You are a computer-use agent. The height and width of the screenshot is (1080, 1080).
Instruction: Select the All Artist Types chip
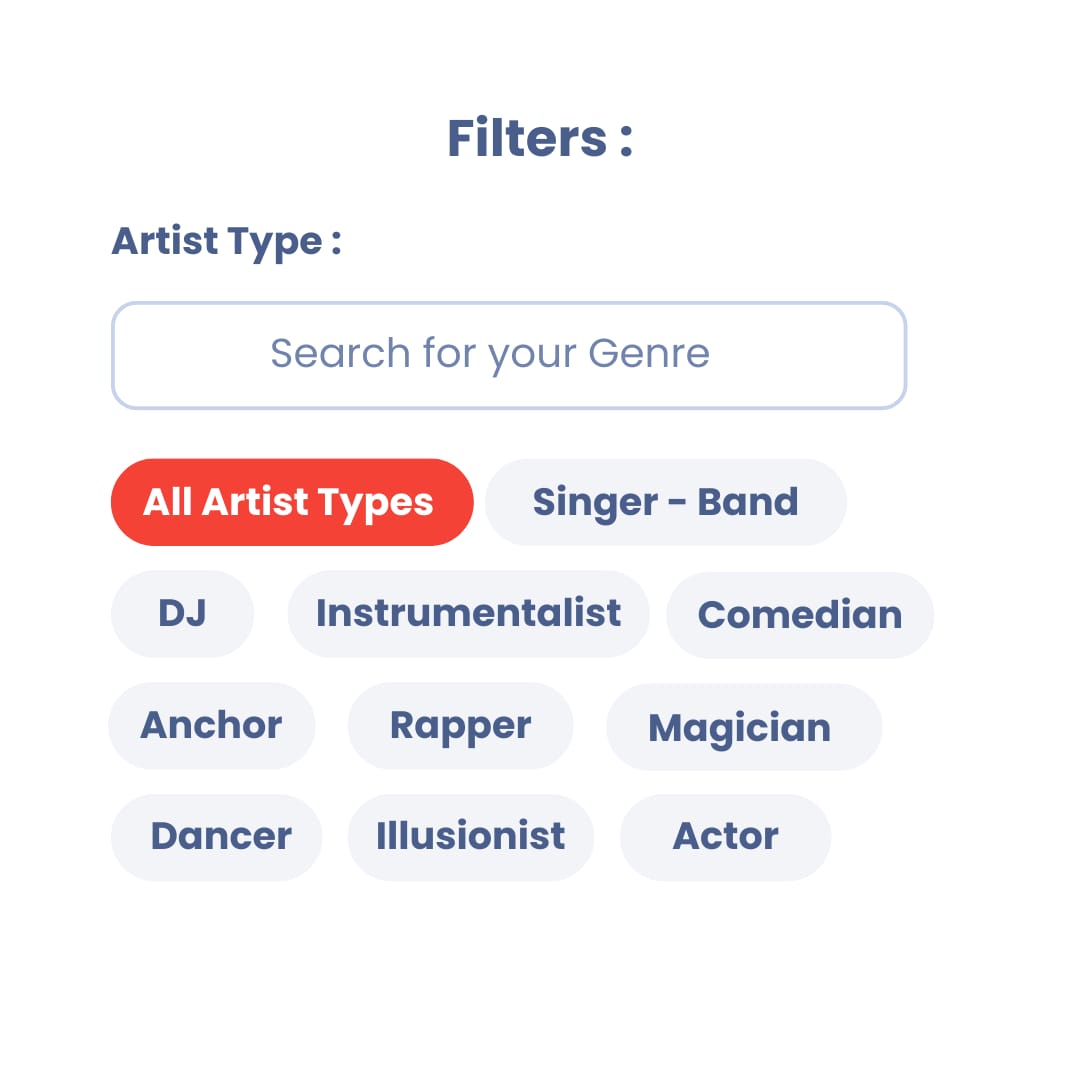291,502
